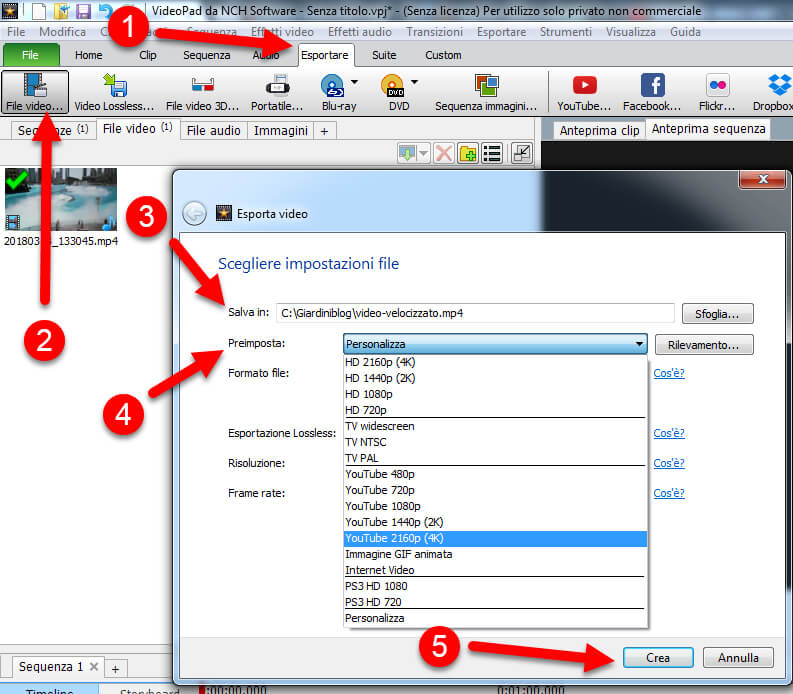Open the Strumenti menu

tap(565, 32)
